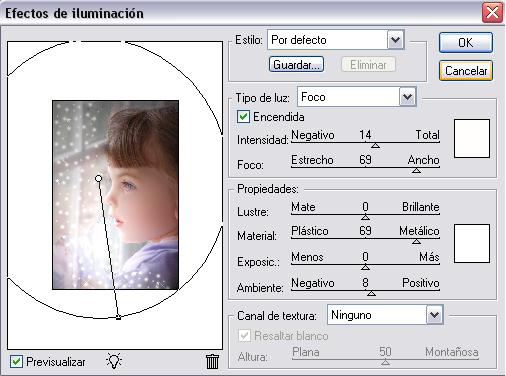506x376 pixels.
Task: Click the Material slider handle
Action: click(416, 242)
